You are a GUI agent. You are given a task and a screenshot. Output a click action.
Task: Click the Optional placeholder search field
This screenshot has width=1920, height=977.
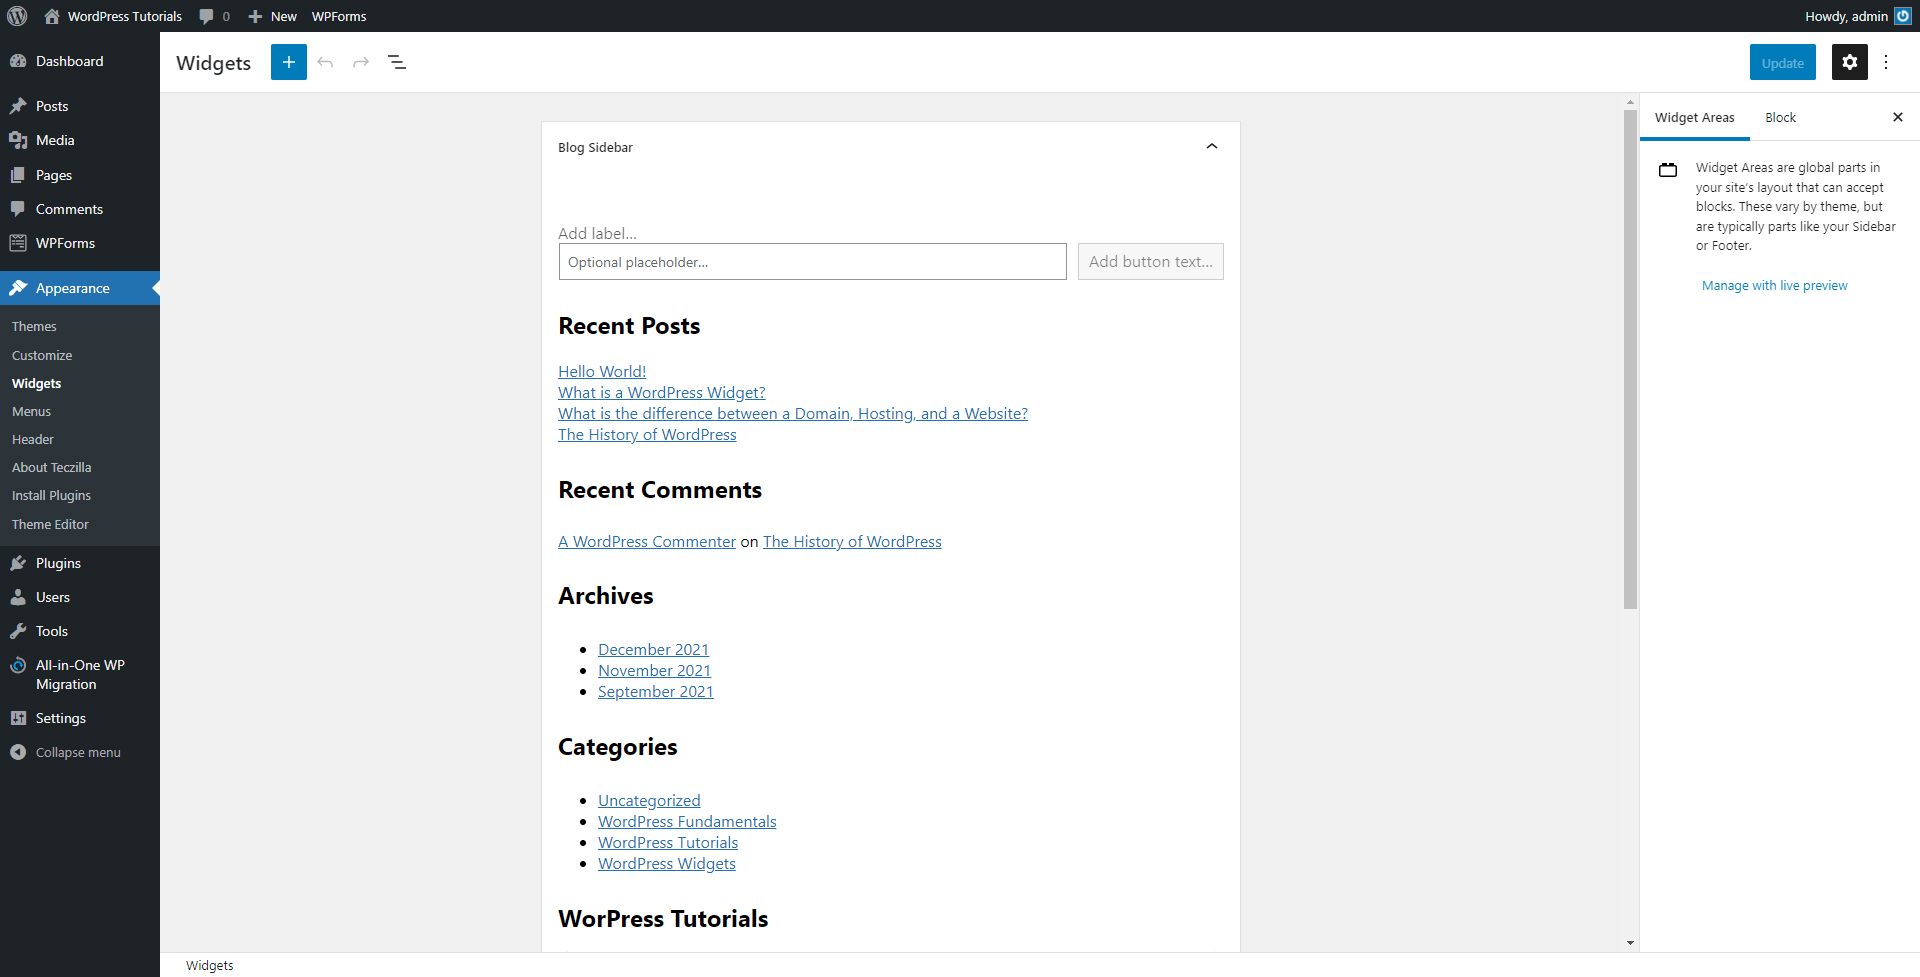coord(812,262)
